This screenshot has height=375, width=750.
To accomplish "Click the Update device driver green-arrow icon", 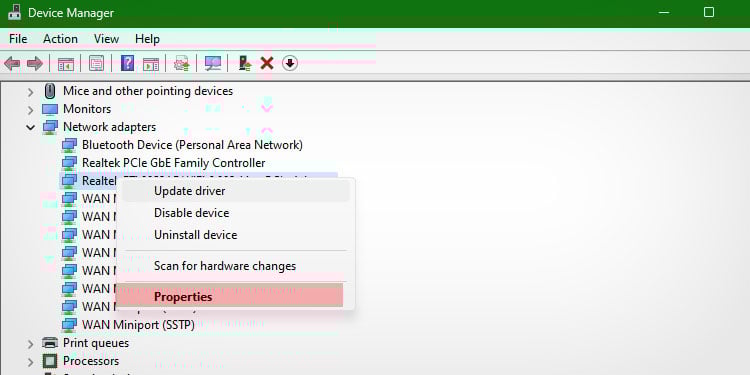I will (245, 63).
